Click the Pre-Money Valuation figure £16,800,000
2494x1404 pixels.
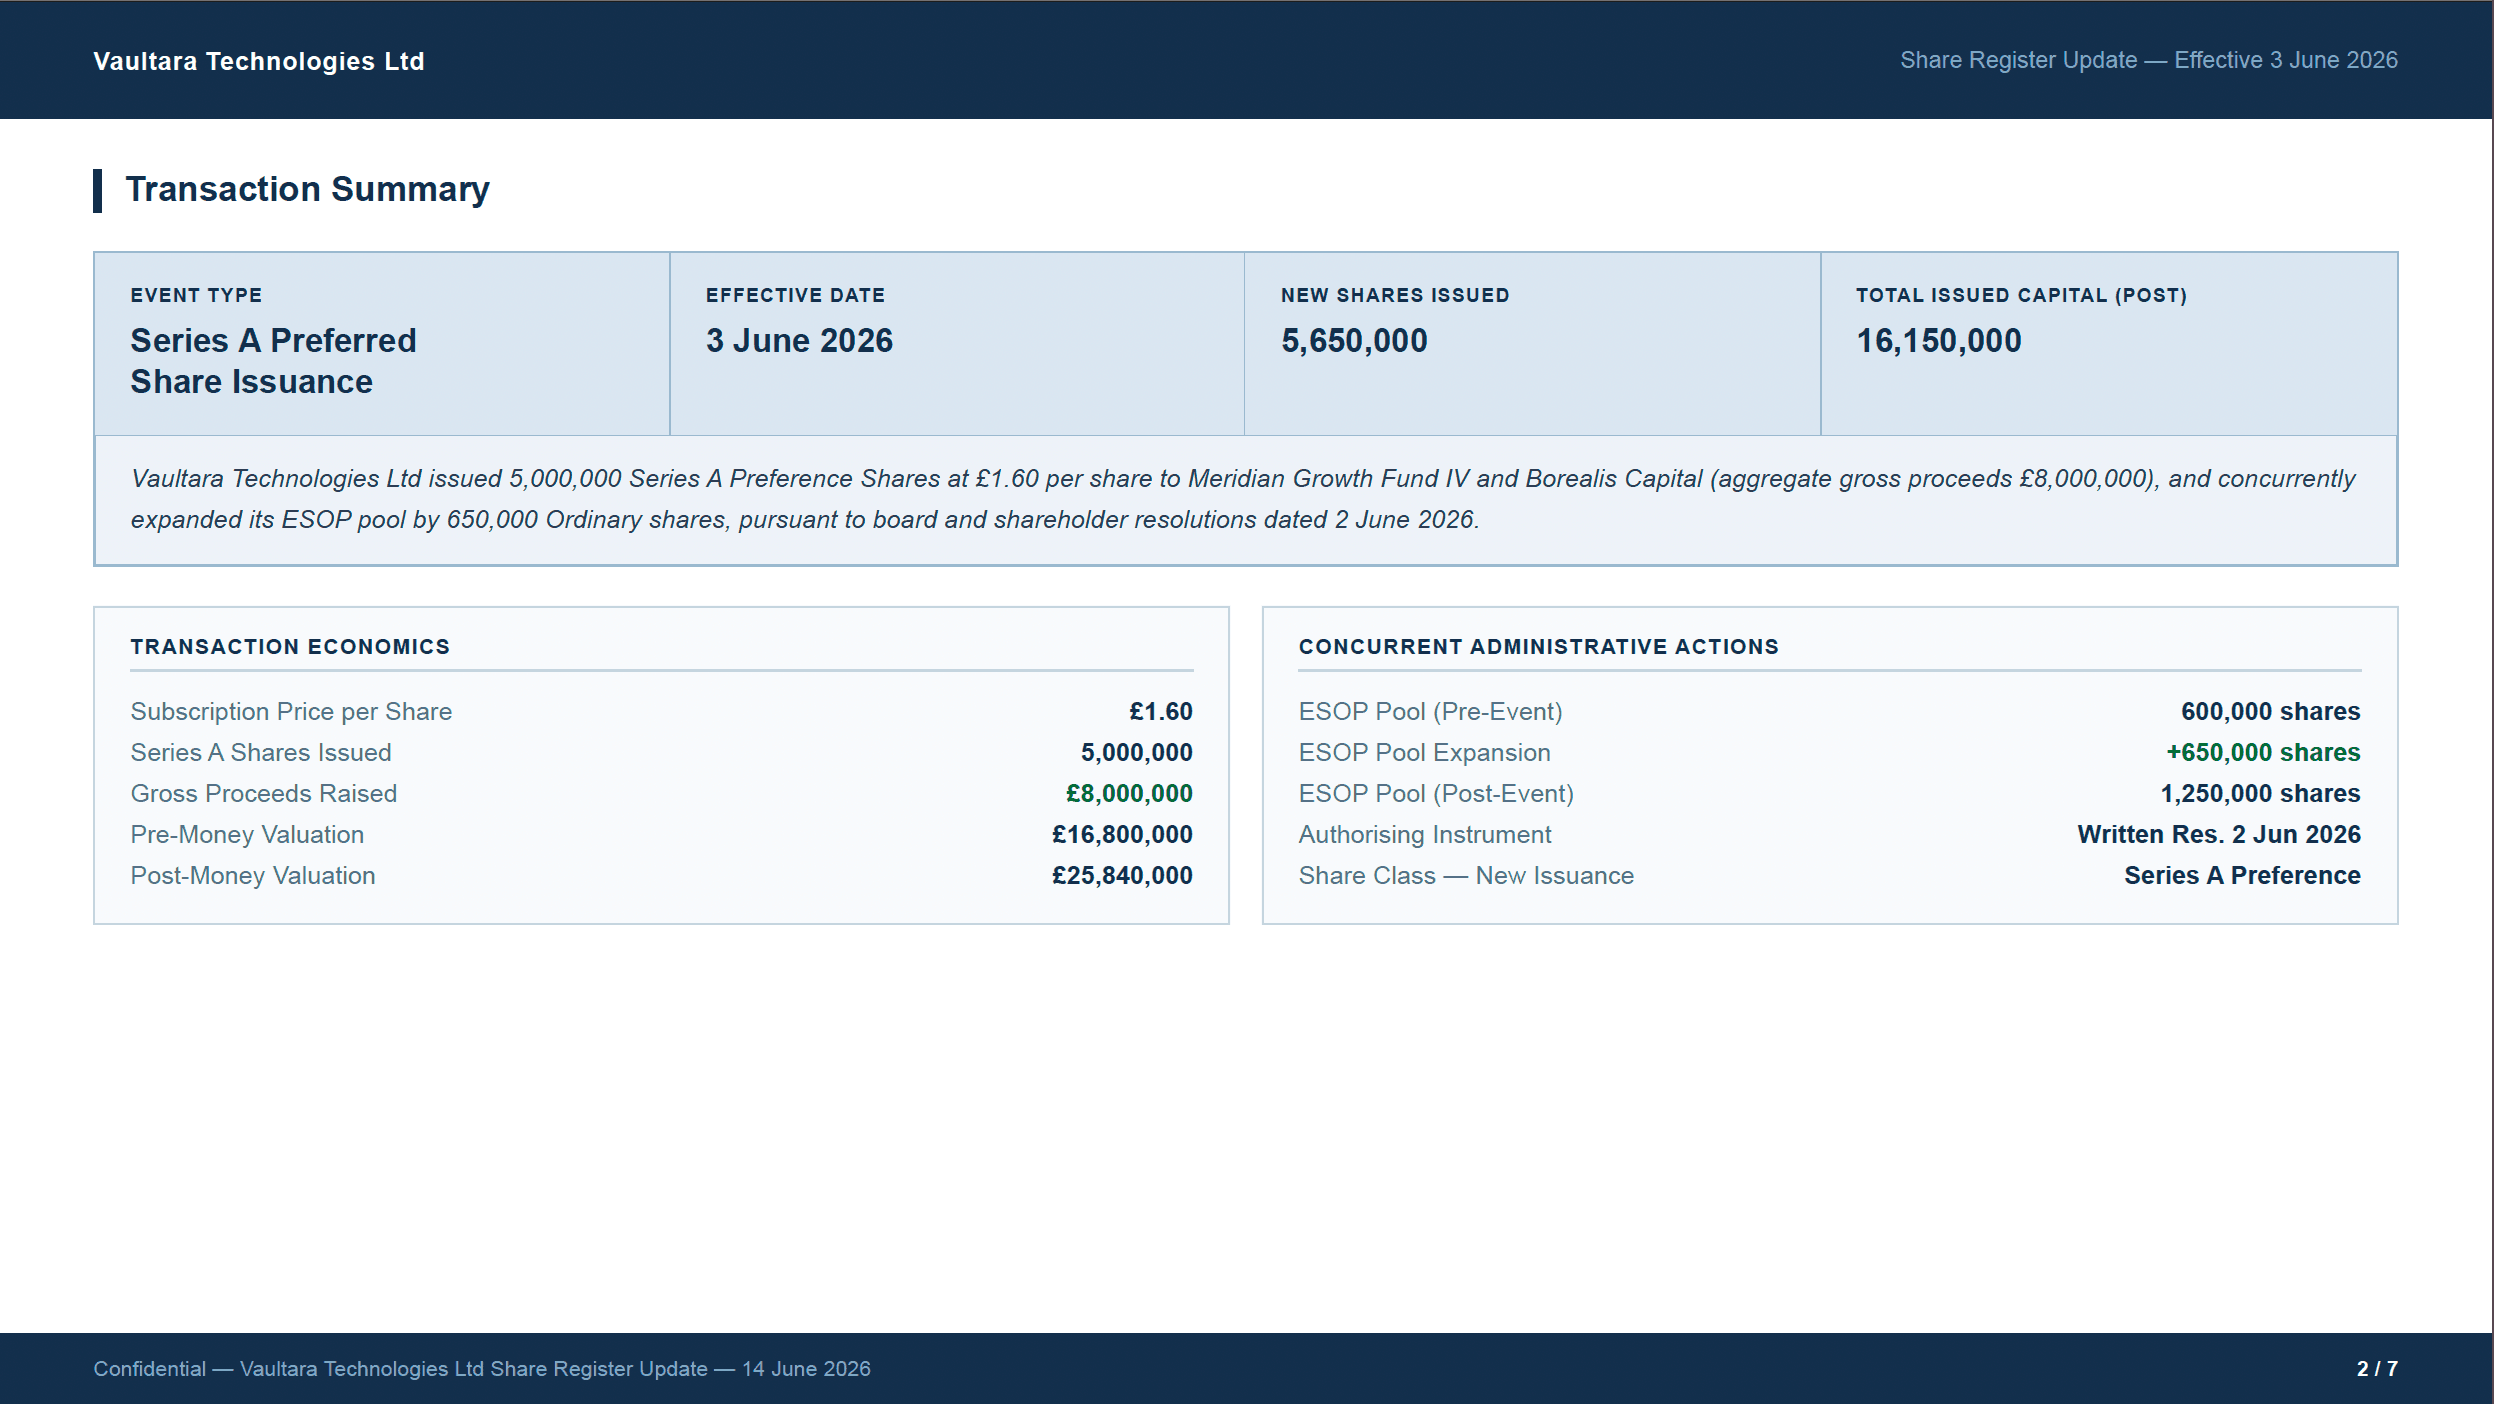point(1122,834)
